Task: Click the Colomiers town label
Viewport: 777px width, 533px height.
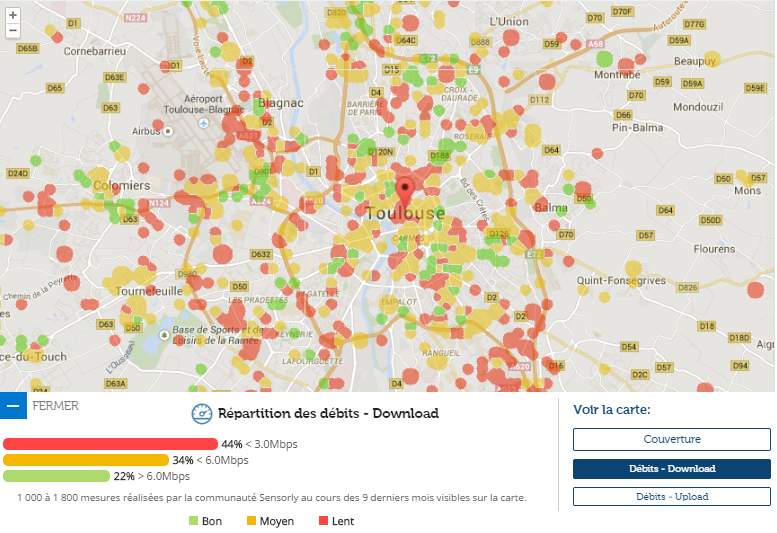Action: 121,185
